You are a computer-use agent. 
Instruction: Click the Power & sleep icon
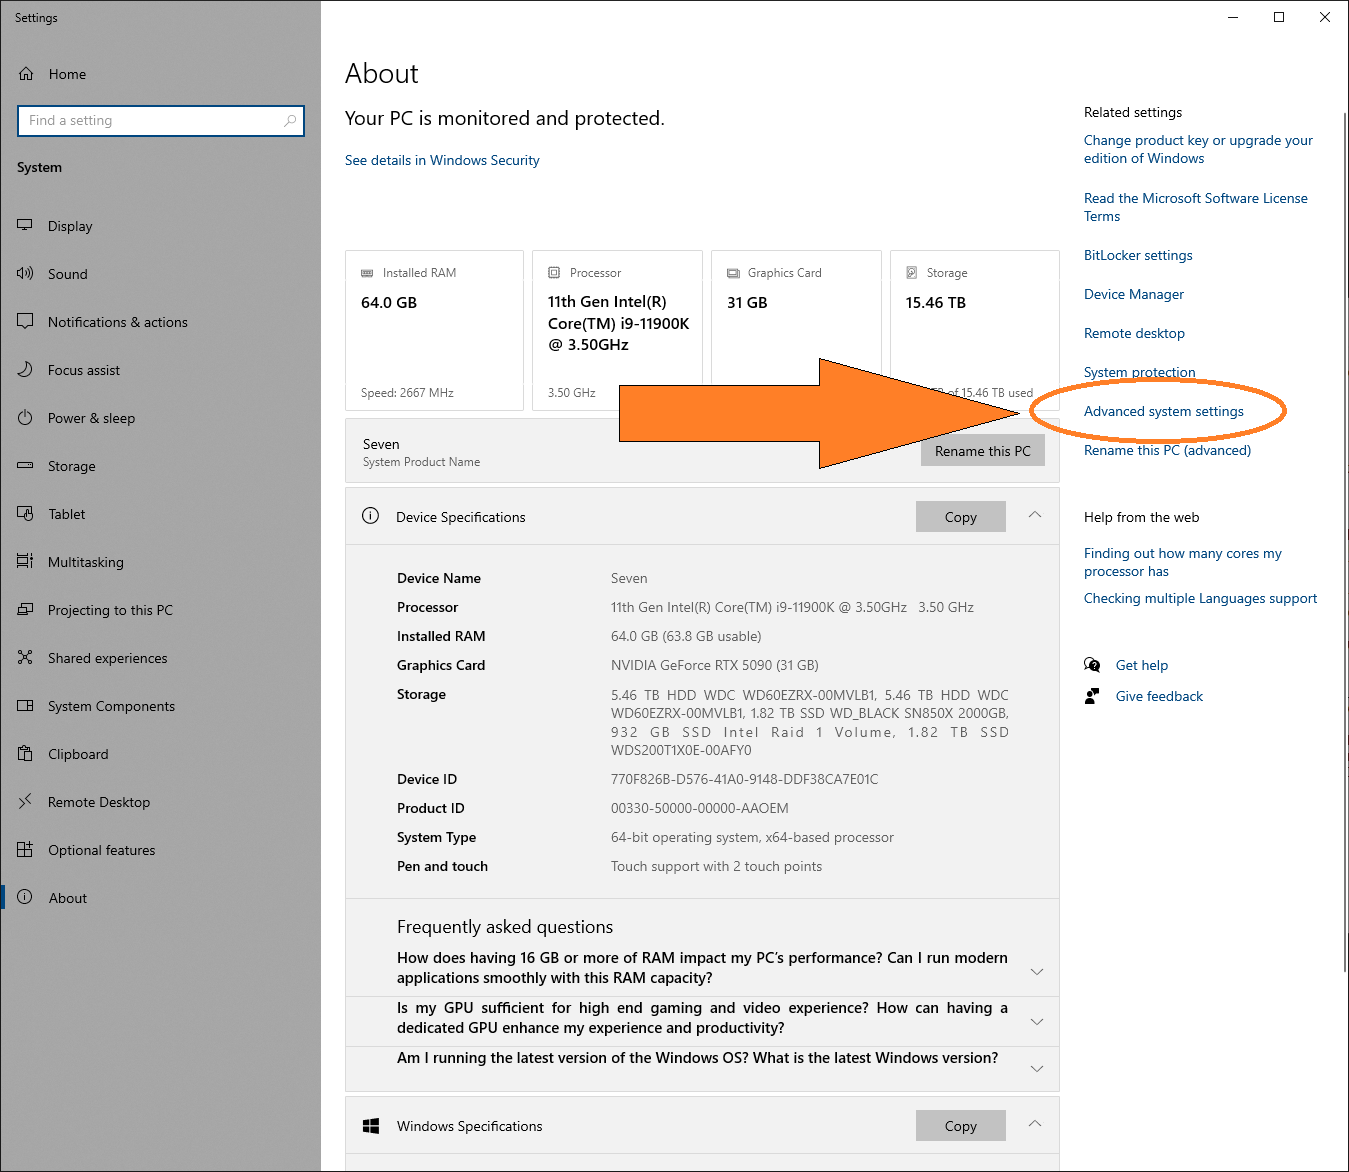pyautogui.click(x=25, y=418)
